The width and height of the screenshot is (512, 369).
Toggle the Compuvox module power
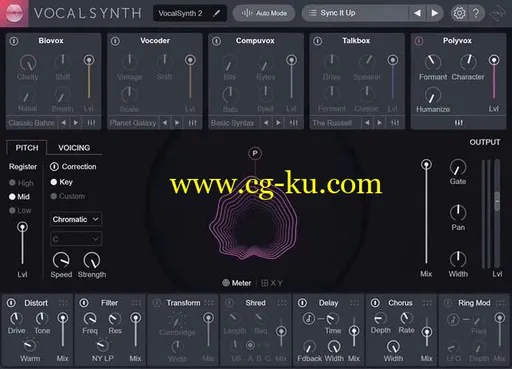click(216, 41)
